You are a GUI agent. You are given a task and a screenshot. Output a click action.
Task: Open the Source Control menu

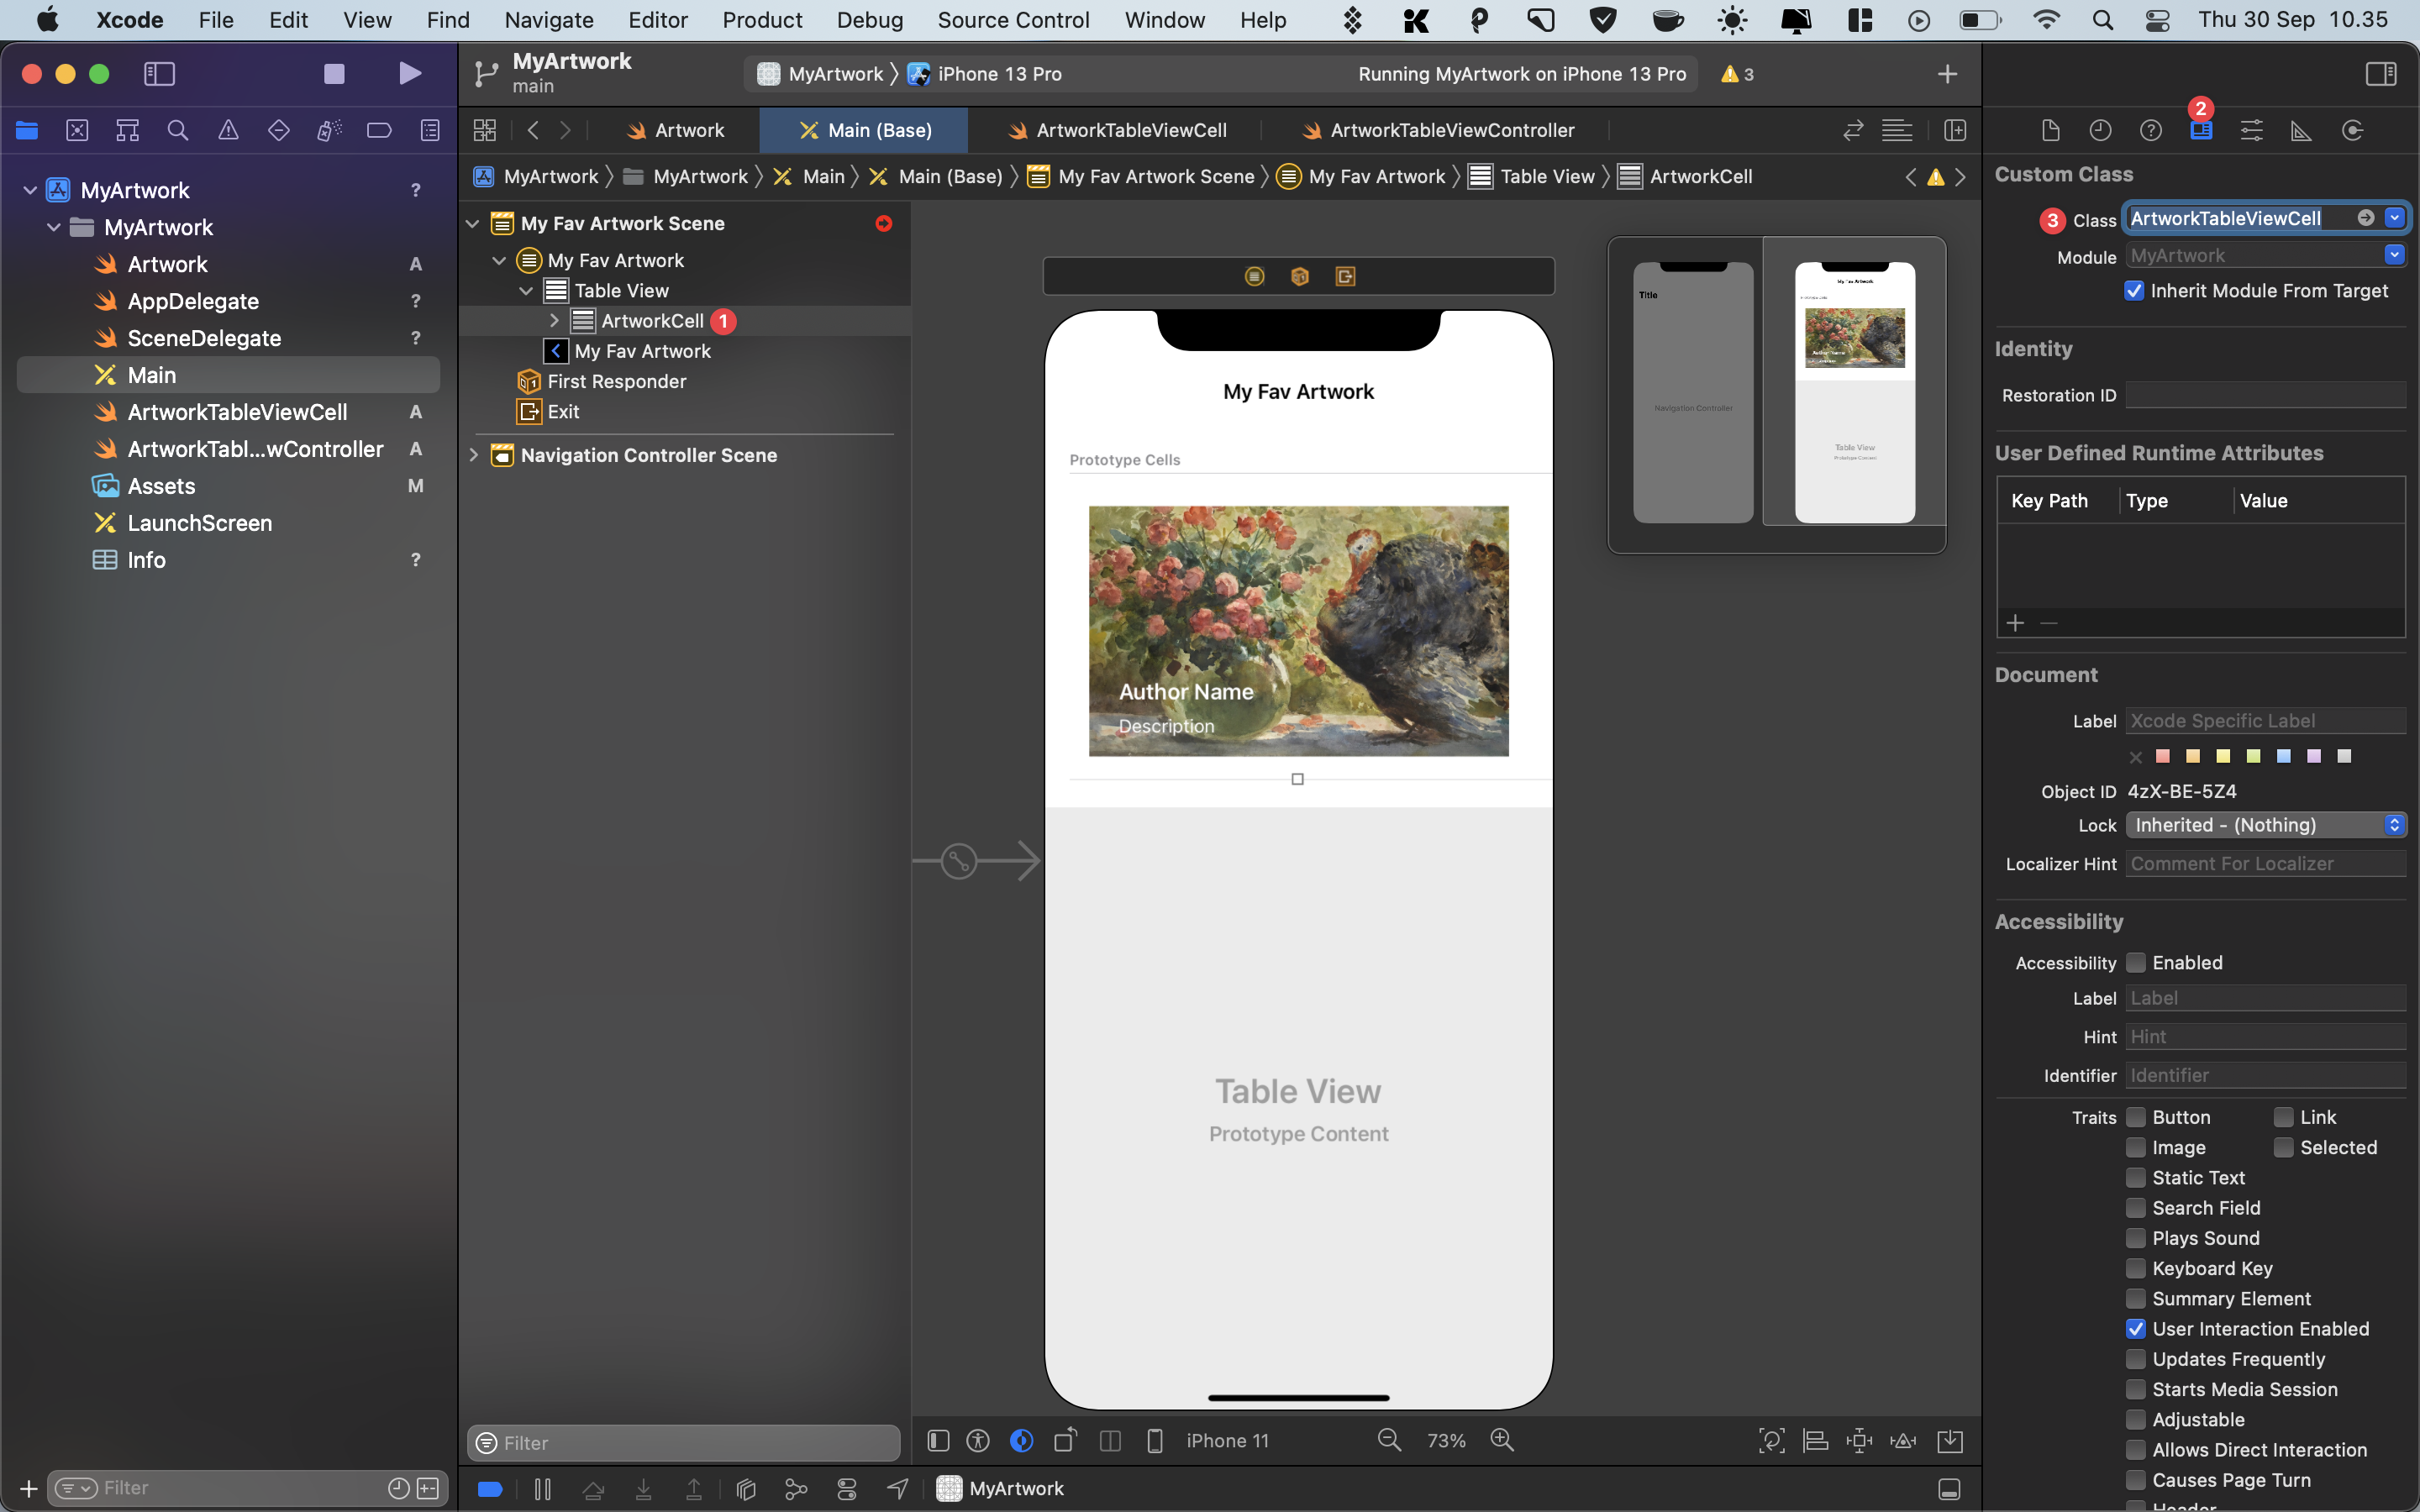1013,20
